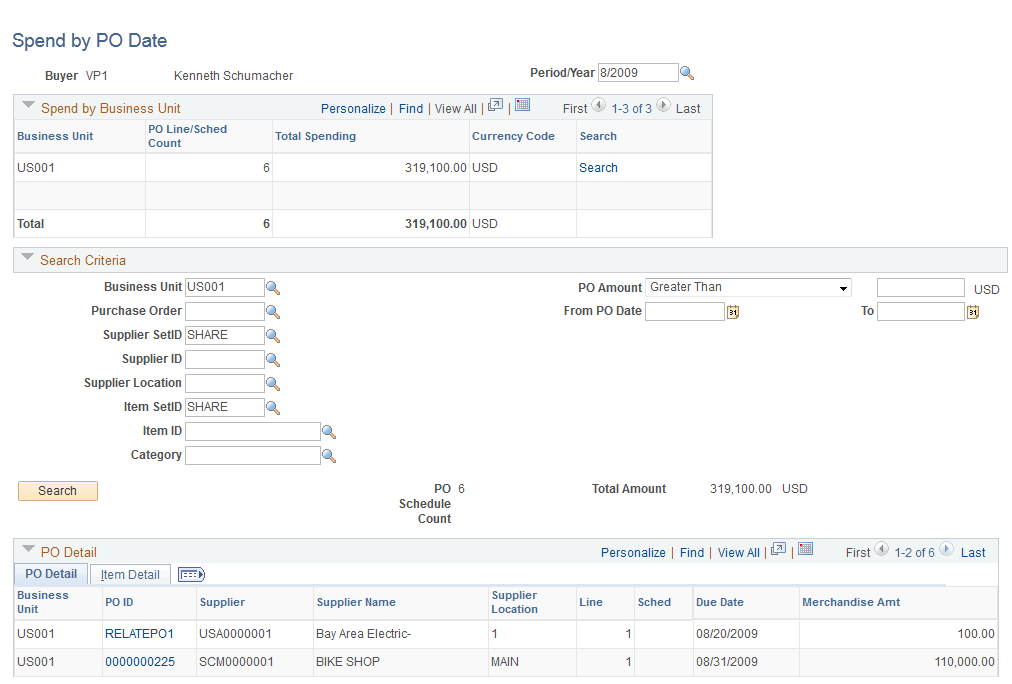Download Spend by Business Unit grid to Excel
Screen dimensions: 1012x684
tap(524, 107)
